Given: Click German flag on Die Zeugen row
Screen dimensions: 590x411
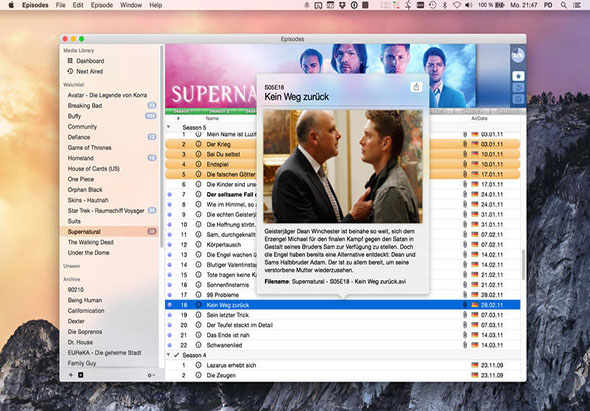Looking at the screenshot, I should 474,375.
